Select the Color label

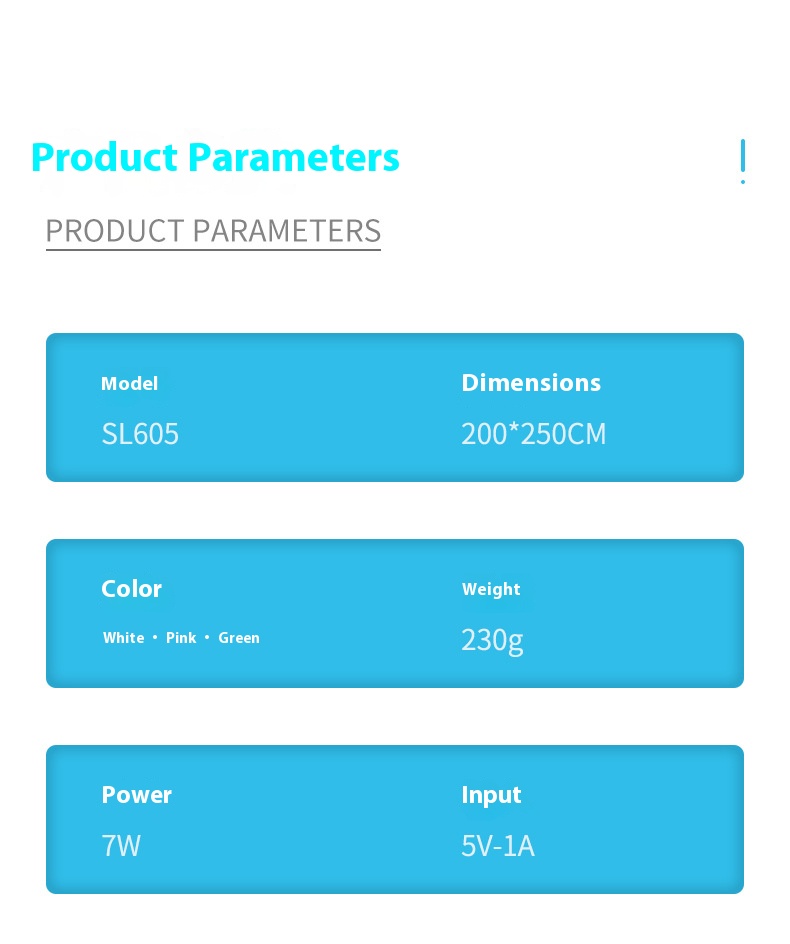pyautogui.click(x=131, y=589)
